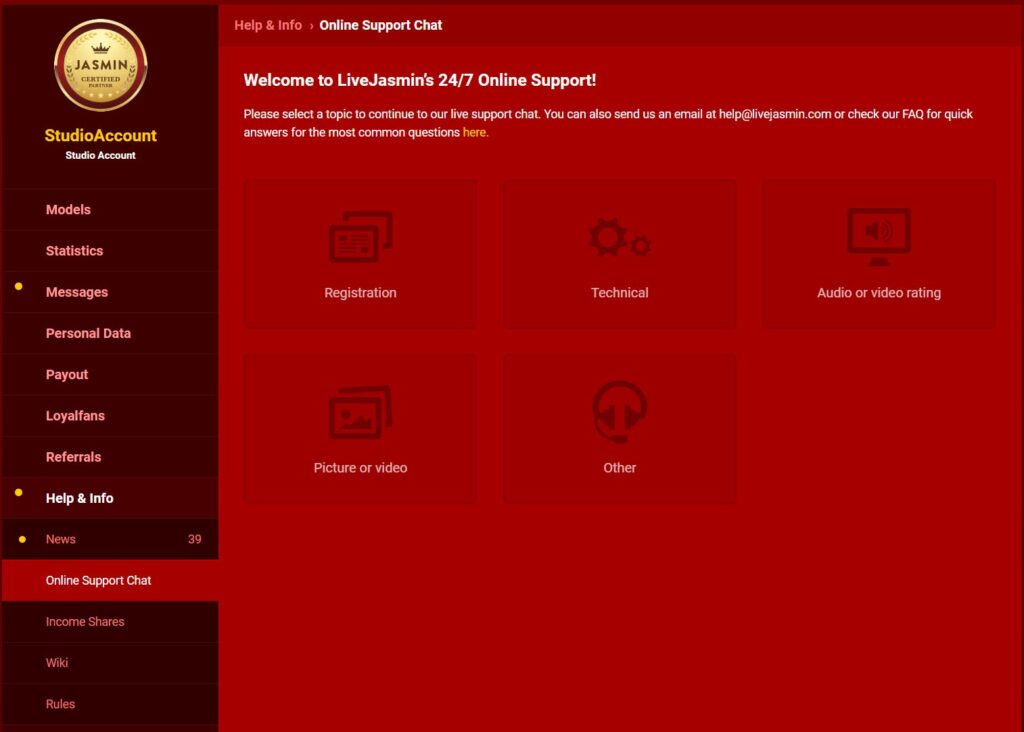Screen dimensions: 1024x732
Task: Open the Wiki submenu item
Action: click(110, 663)
